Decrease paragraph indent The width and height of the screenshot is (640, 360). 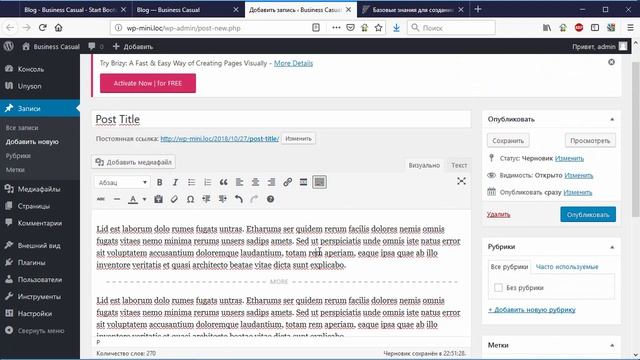click(x=206, y=199)
